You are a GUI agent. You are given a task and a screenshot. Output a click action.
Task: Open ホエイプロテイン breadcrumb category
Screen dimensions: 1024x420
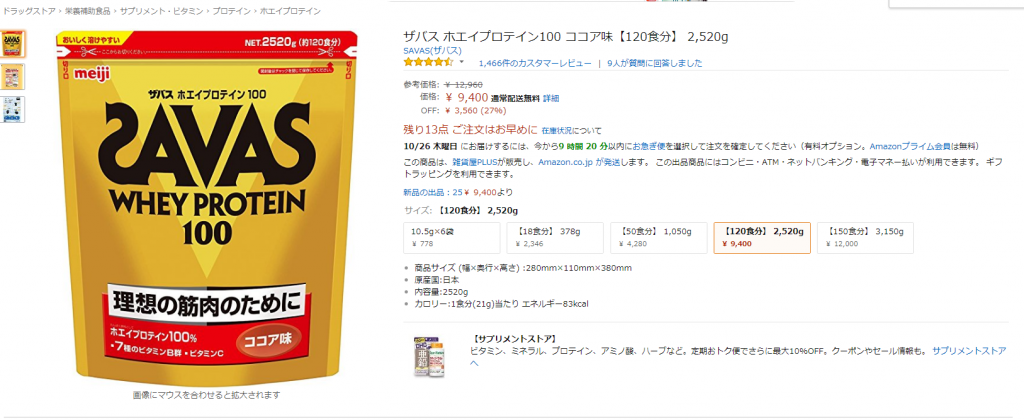pyautogui.click(x=291, y=12)
